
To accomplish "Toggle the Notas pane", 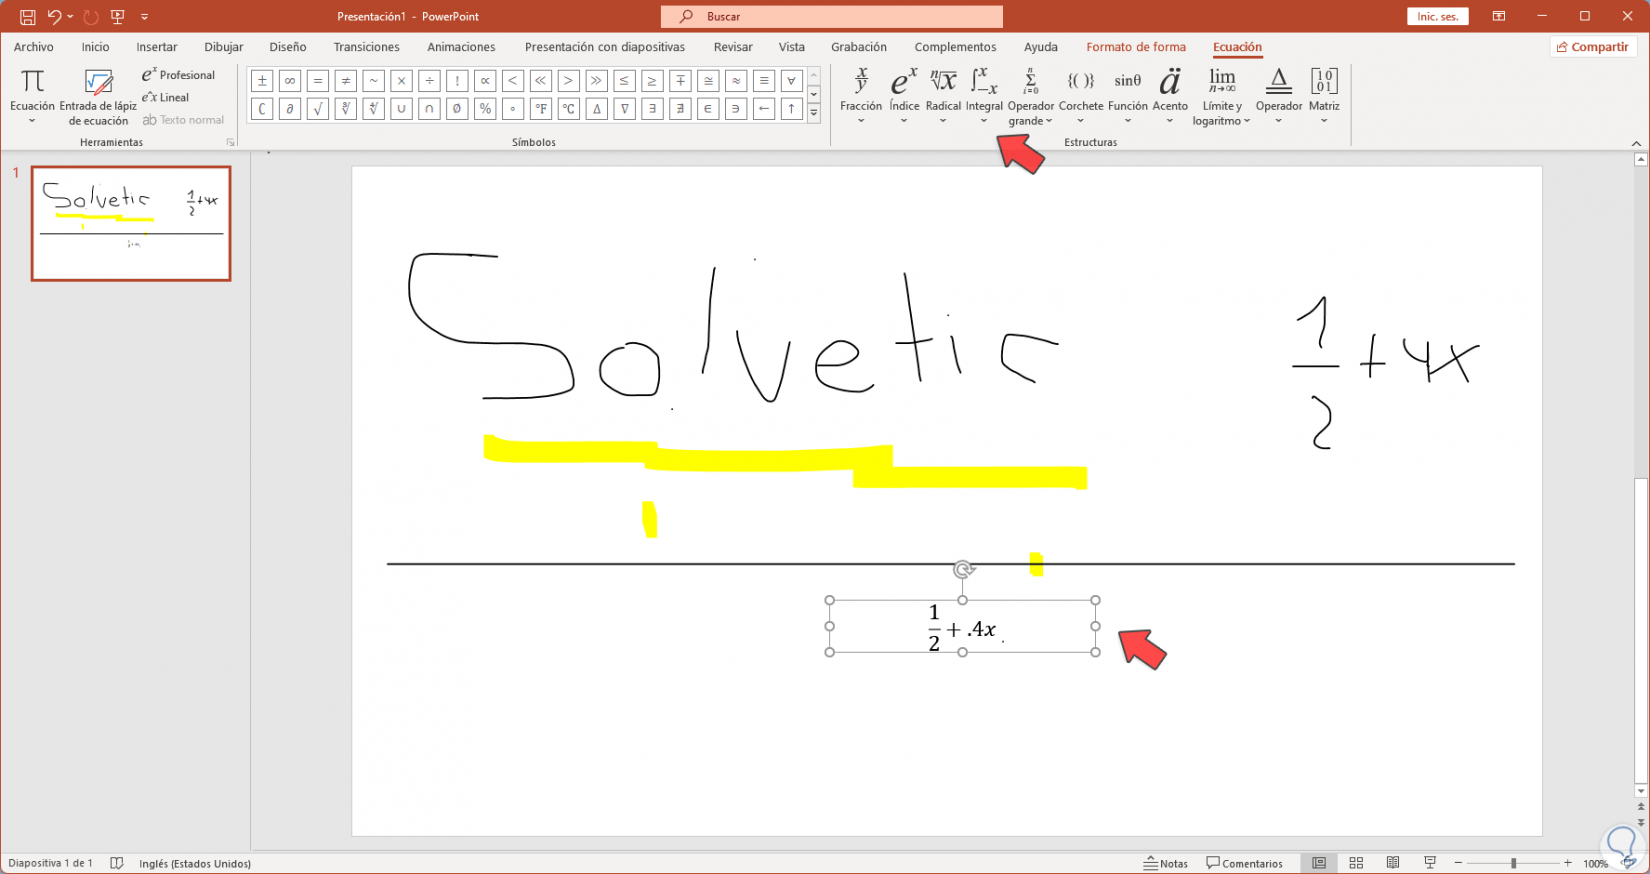I will 1167,863.
